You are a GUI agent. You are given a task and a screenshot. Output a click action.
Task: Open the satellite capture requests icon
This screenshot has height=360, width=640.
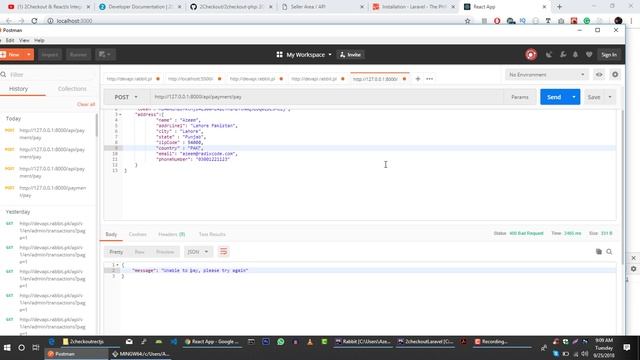549,55
